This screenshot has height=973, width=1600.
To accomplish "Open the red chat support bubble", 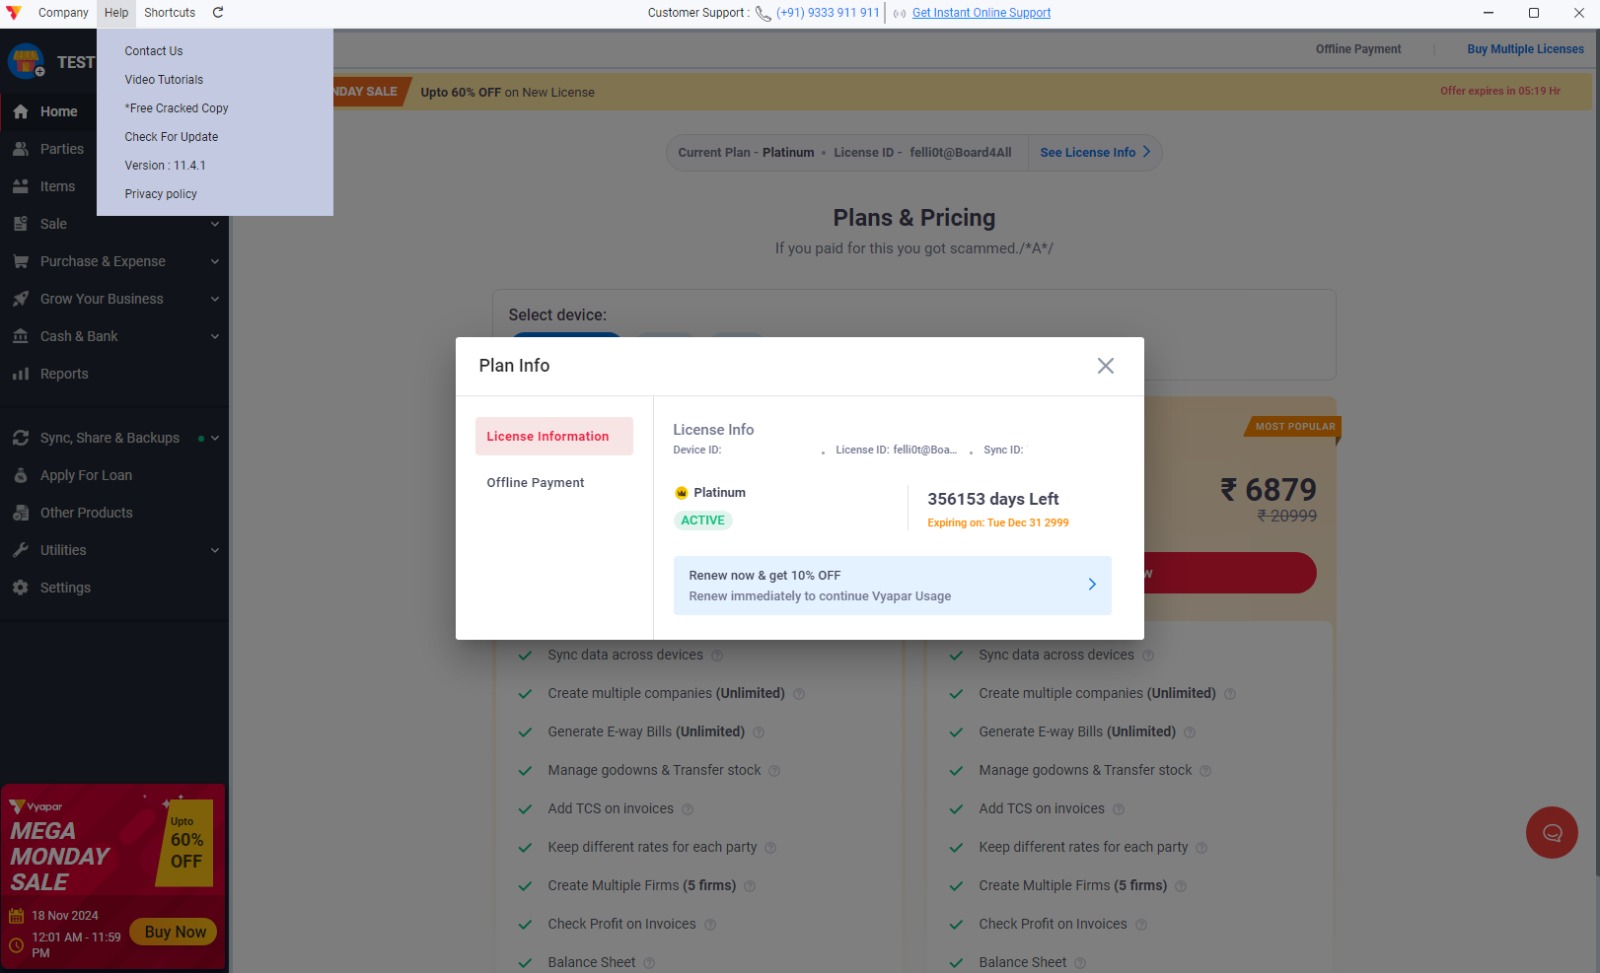I will 1552,833.
